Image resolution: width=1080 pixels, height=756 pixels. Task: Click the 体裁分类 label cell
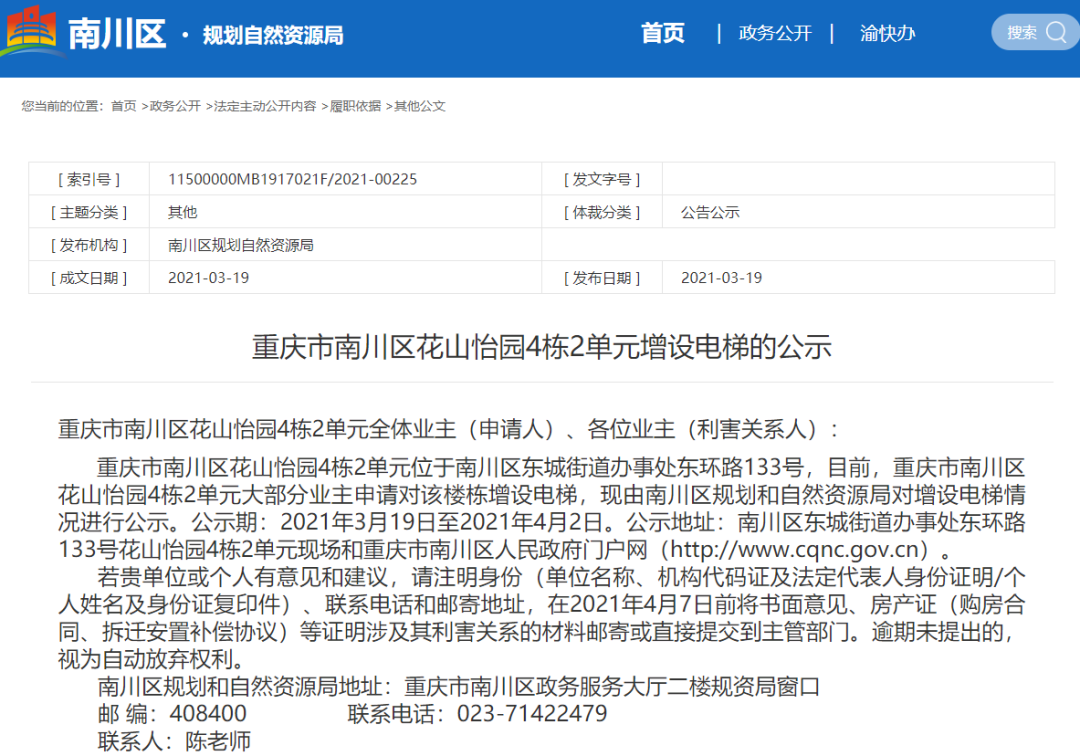pyautogui.click(x=602, y=212)
